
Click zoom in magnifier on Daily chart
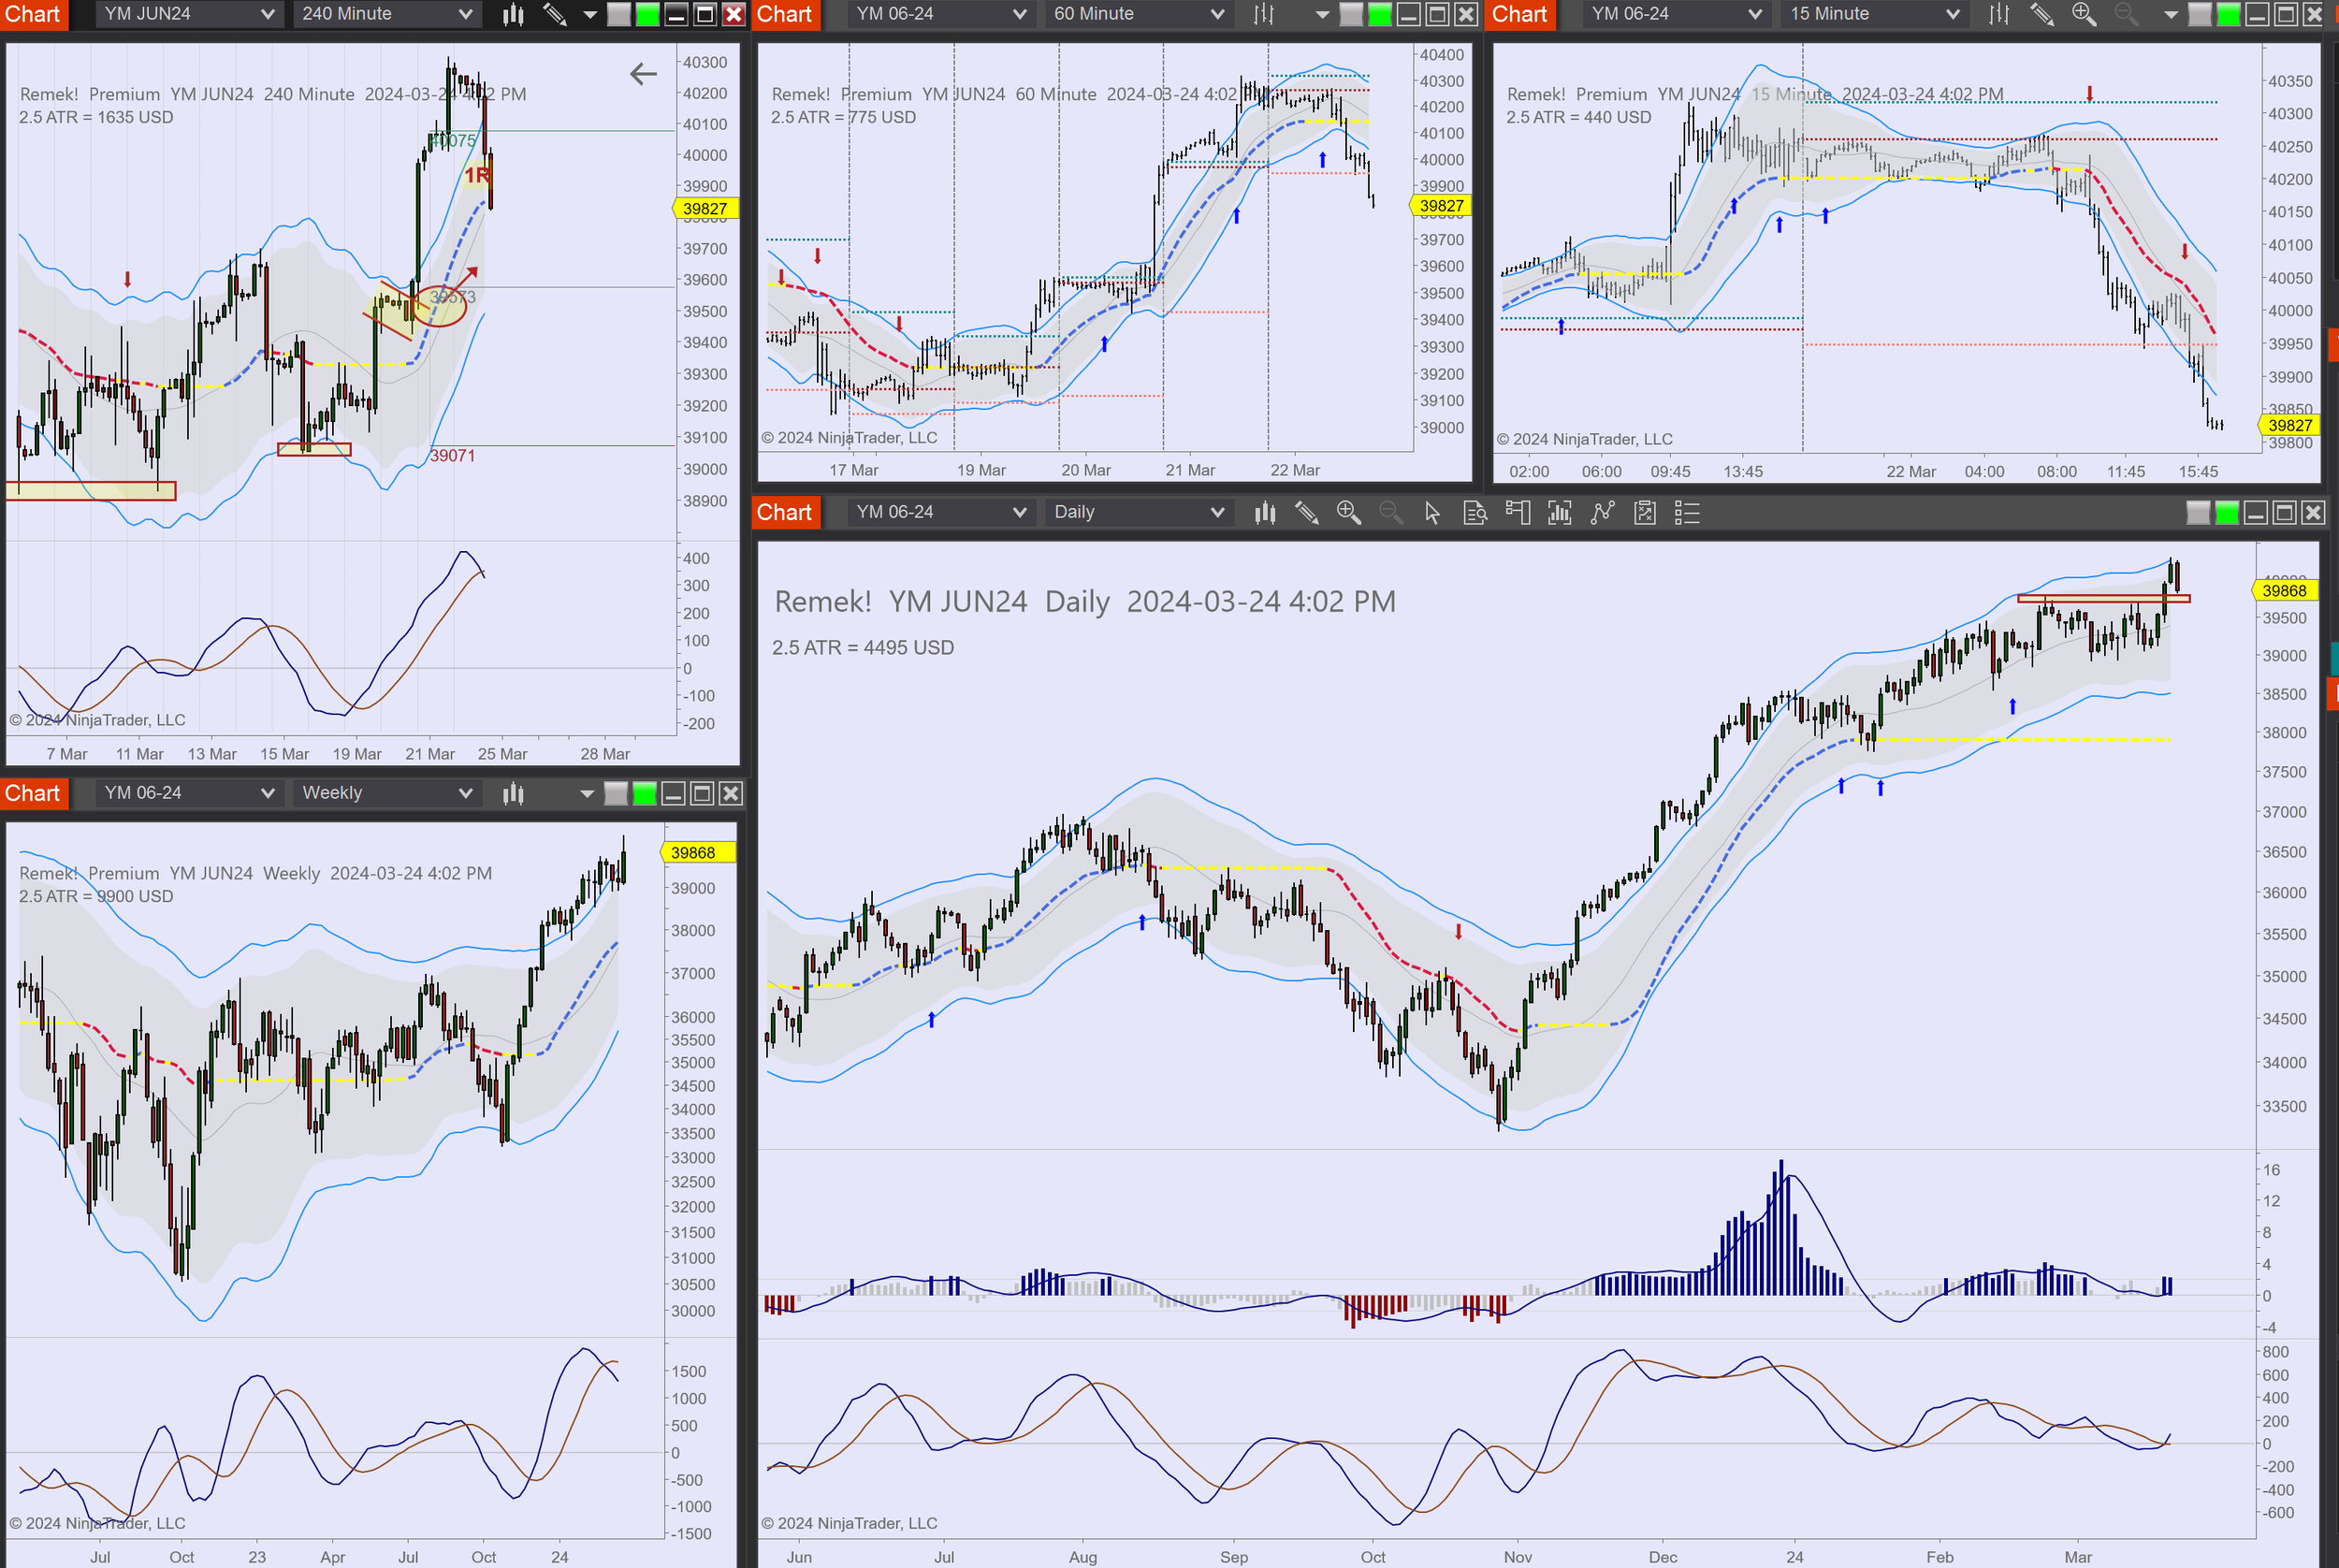tap(1348, 513)
